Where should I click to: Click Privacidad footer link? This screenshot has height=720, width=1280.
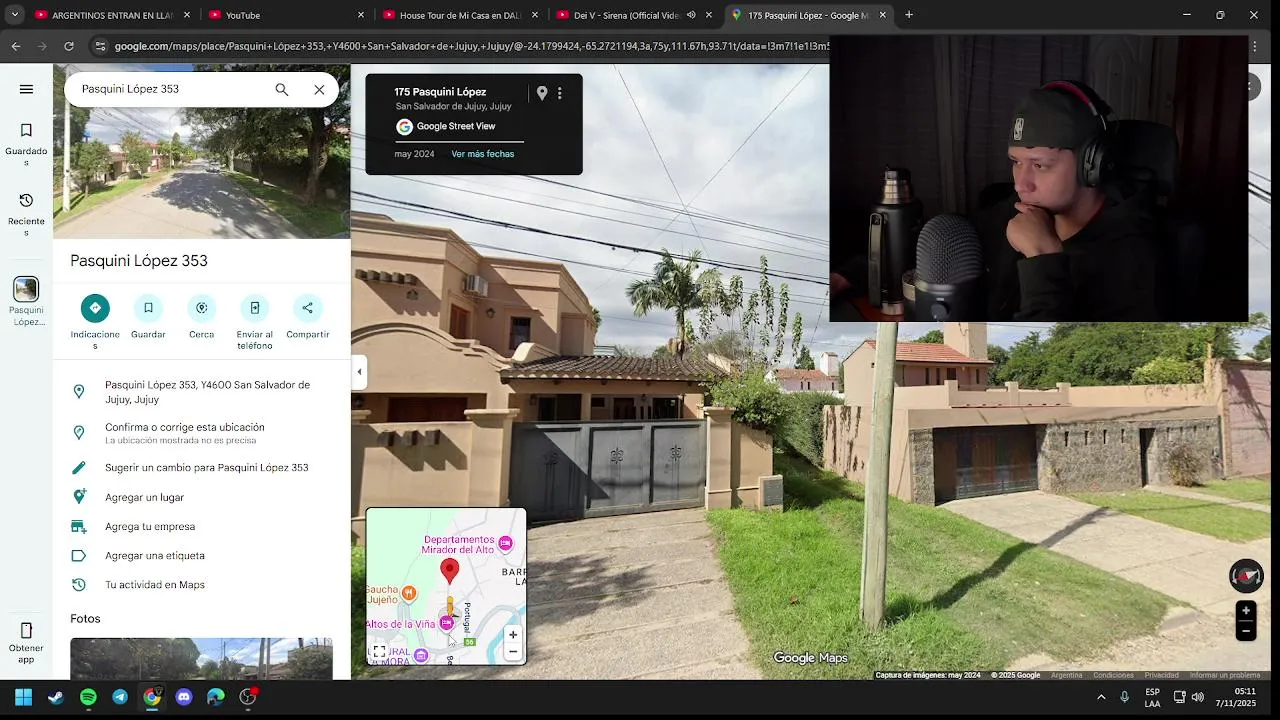(x=1162, y=675)
